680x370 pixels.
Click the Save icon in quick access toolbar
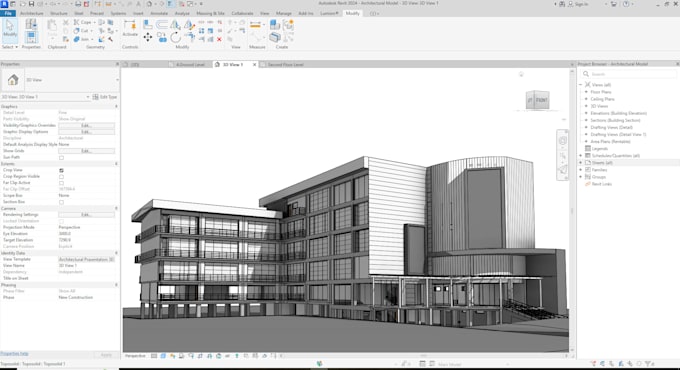point(31,4)
